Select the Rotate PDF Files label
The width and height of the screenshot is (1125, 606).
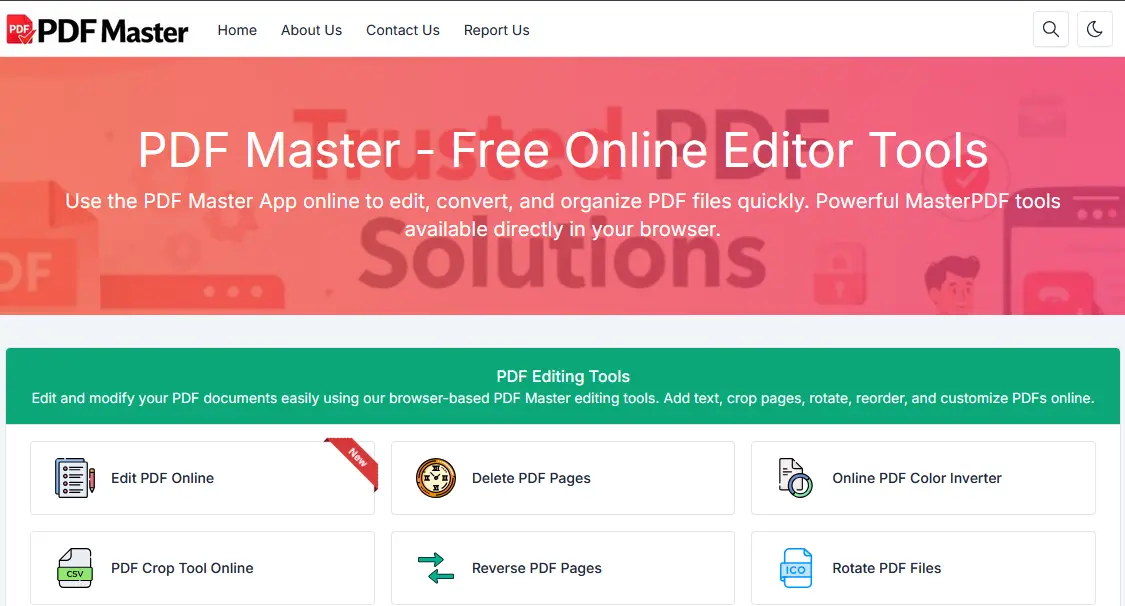(886, 568)
